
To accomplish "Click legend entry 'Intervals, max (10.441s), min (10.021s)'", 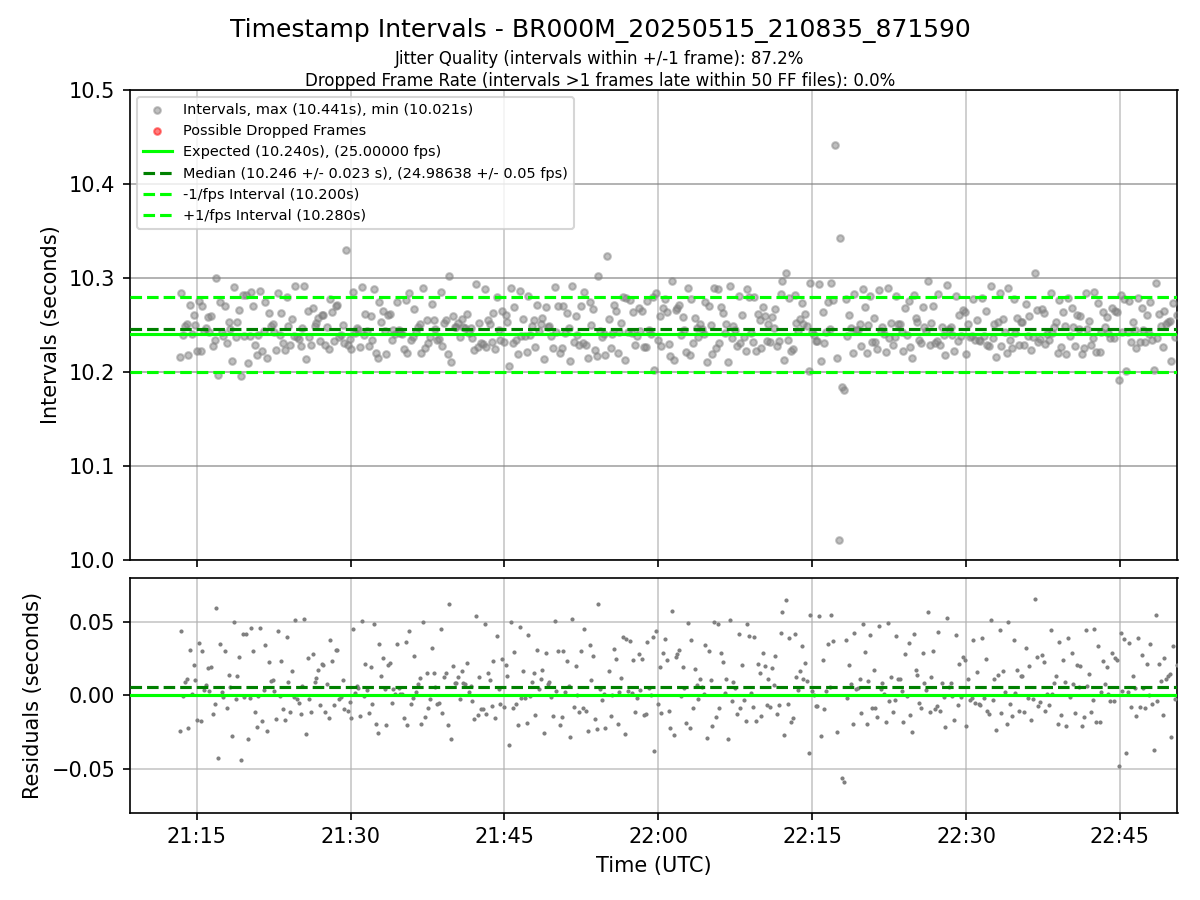I will [328, 108].
